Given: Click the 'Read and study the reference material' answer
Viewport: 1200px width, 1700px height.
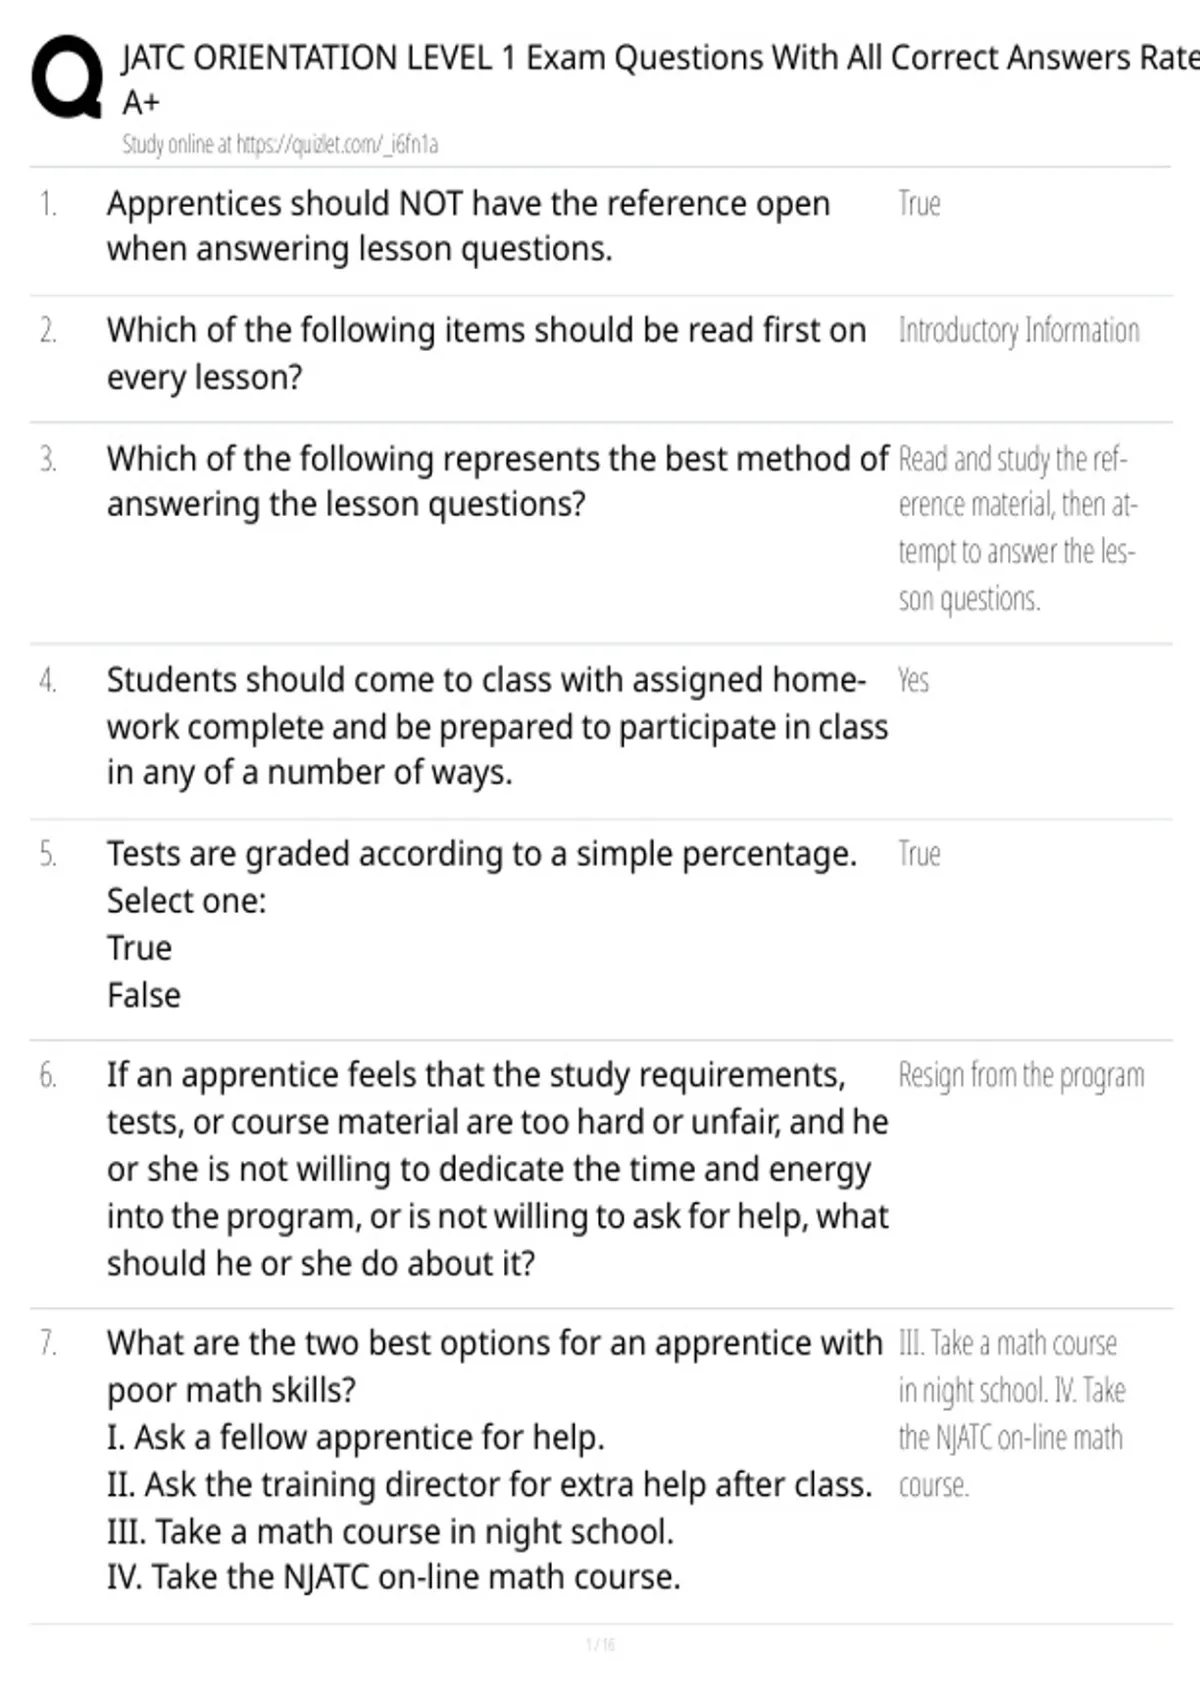Looking at the screenshot, I should coord(1017,528).
